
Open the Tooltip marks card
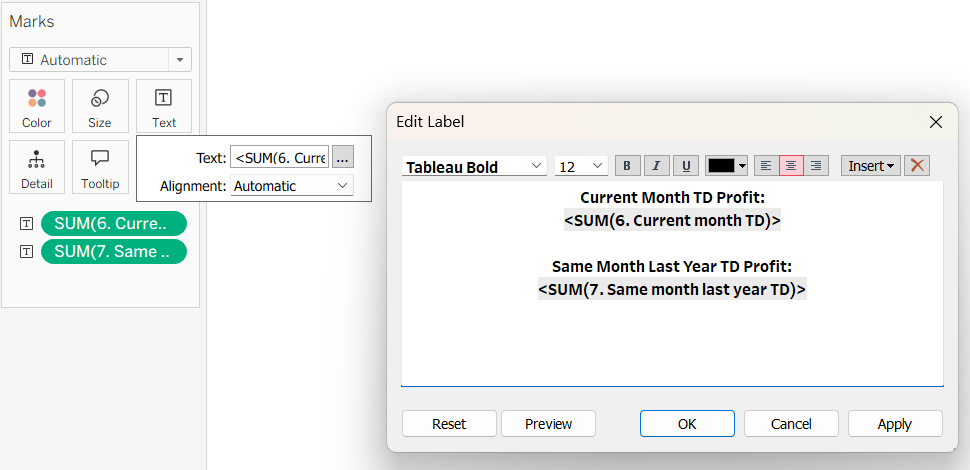point(100,167)
